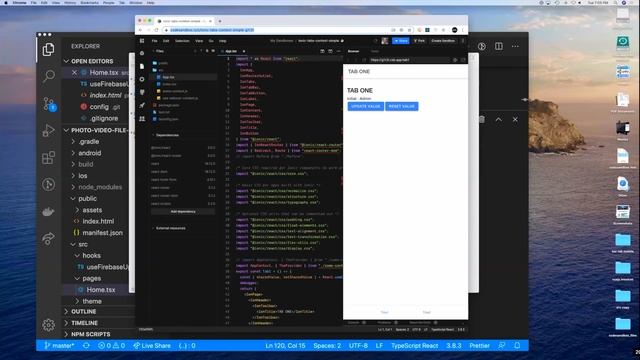Open the CodeSandbox File menu
The height and width of the screenshot is (360, 640).
[155, 41]
